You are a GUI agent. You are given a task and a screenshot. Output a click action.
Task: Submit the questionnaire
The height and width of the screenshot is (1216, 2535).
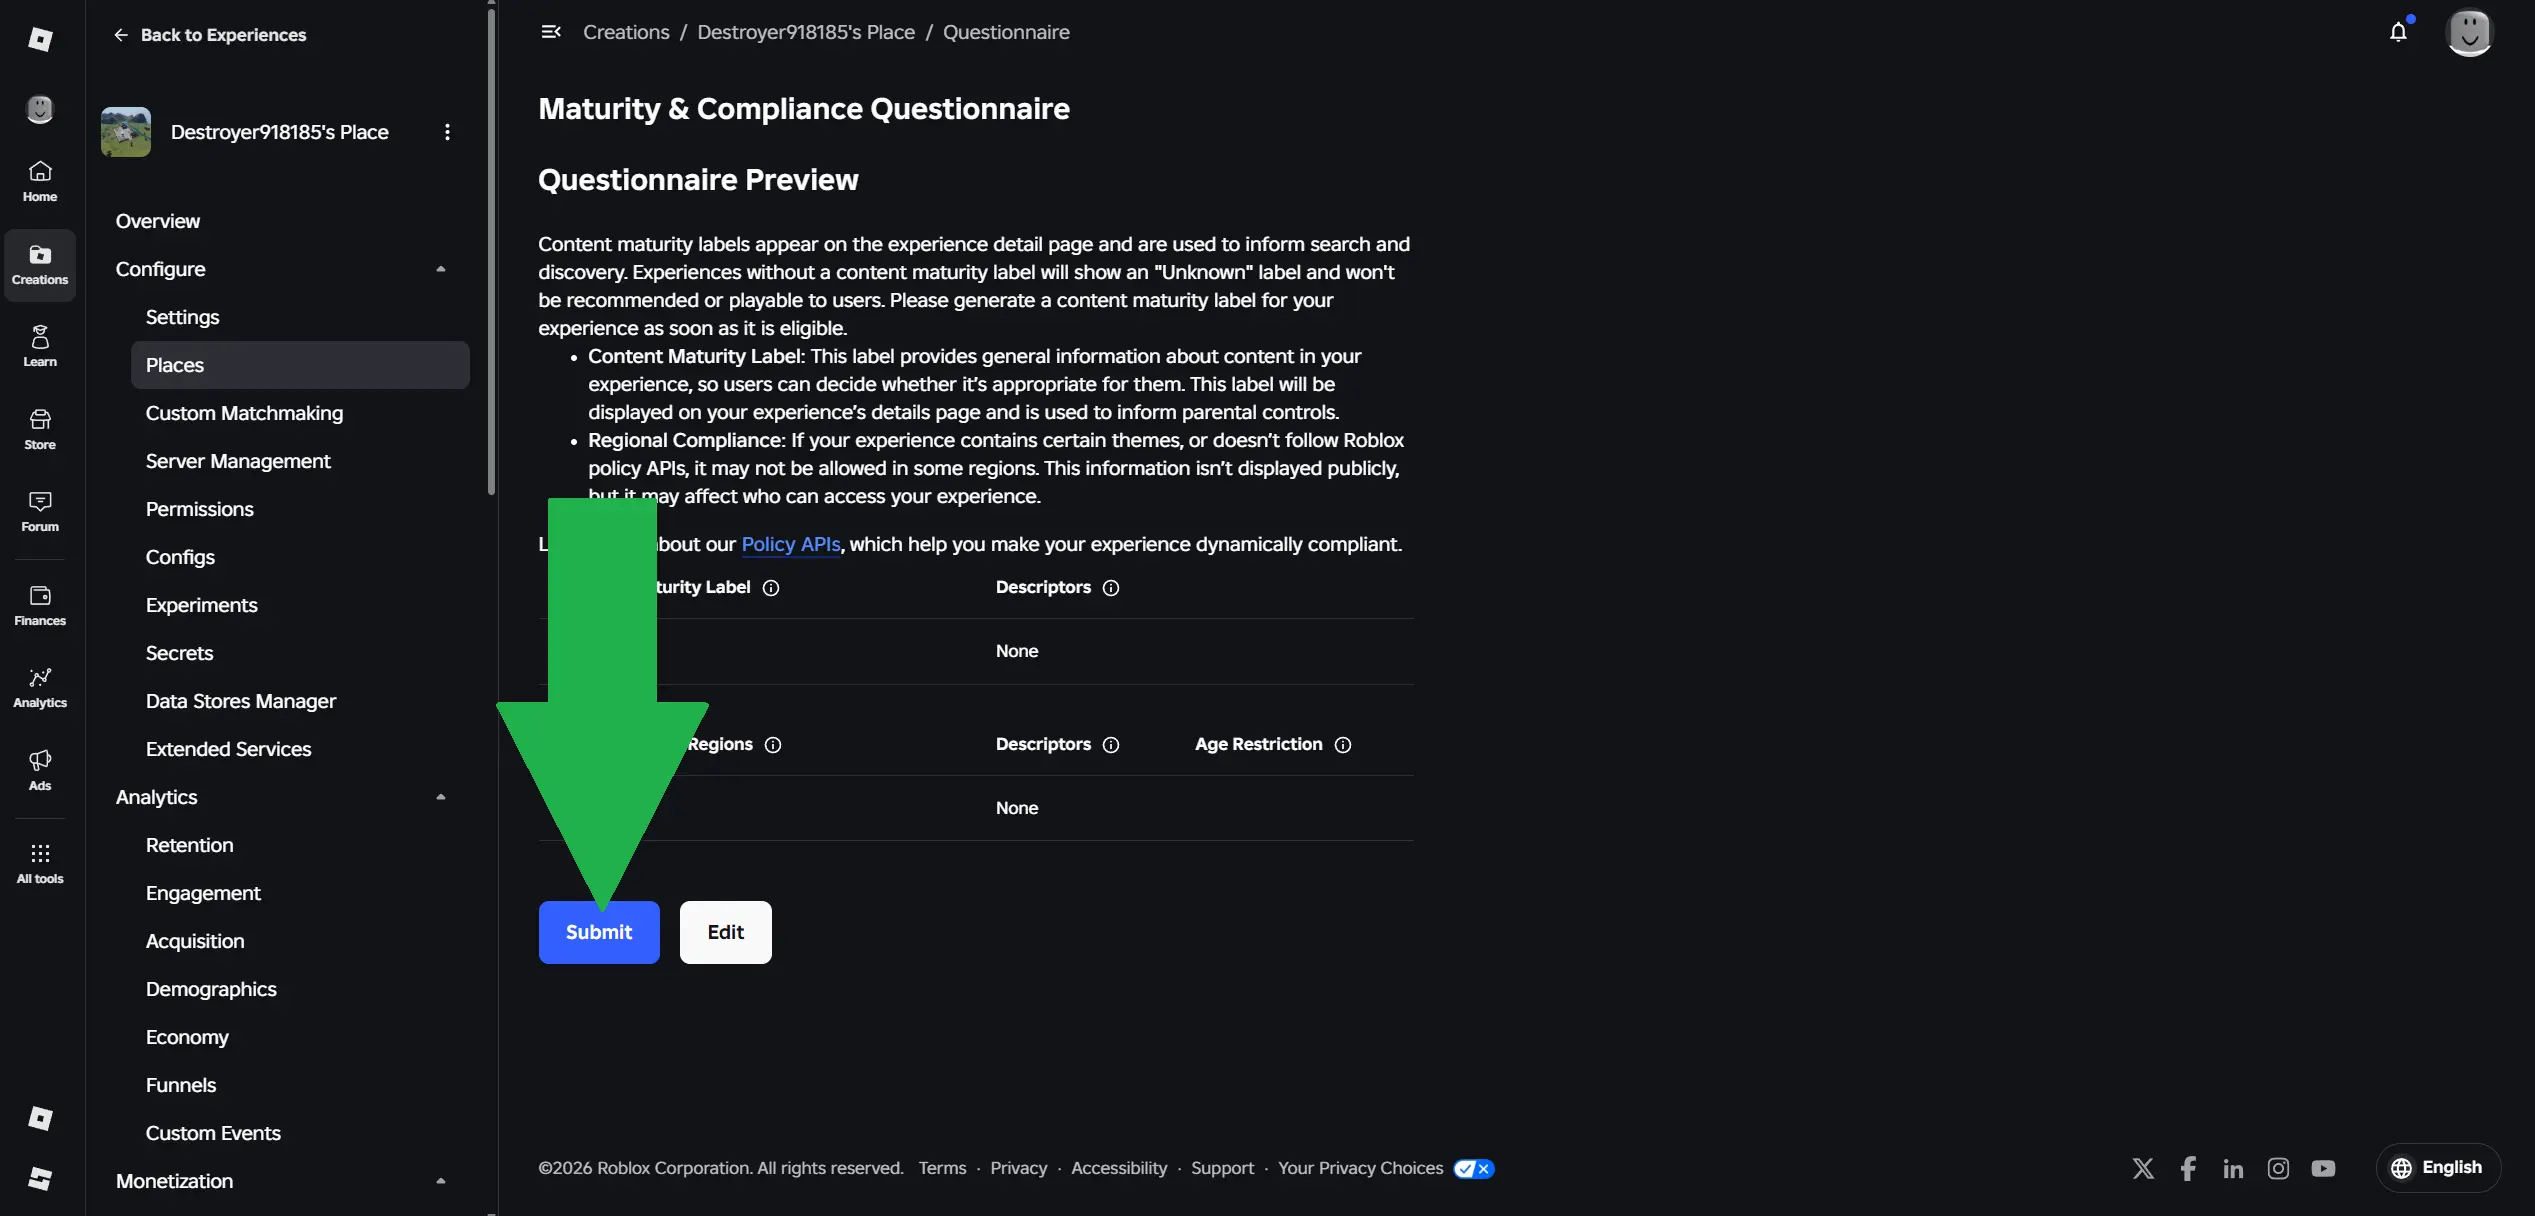tap(599, 932)
